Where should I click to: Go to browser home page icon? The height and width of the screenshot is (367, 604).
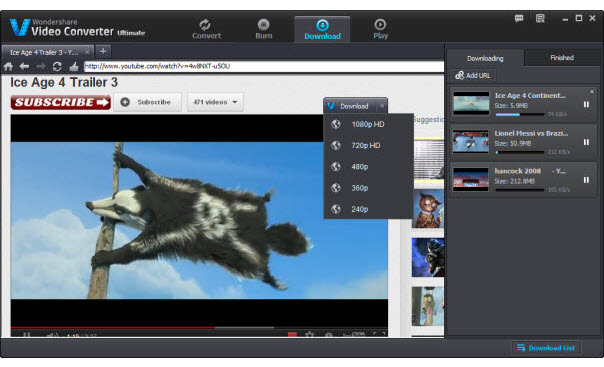(8, 67)
